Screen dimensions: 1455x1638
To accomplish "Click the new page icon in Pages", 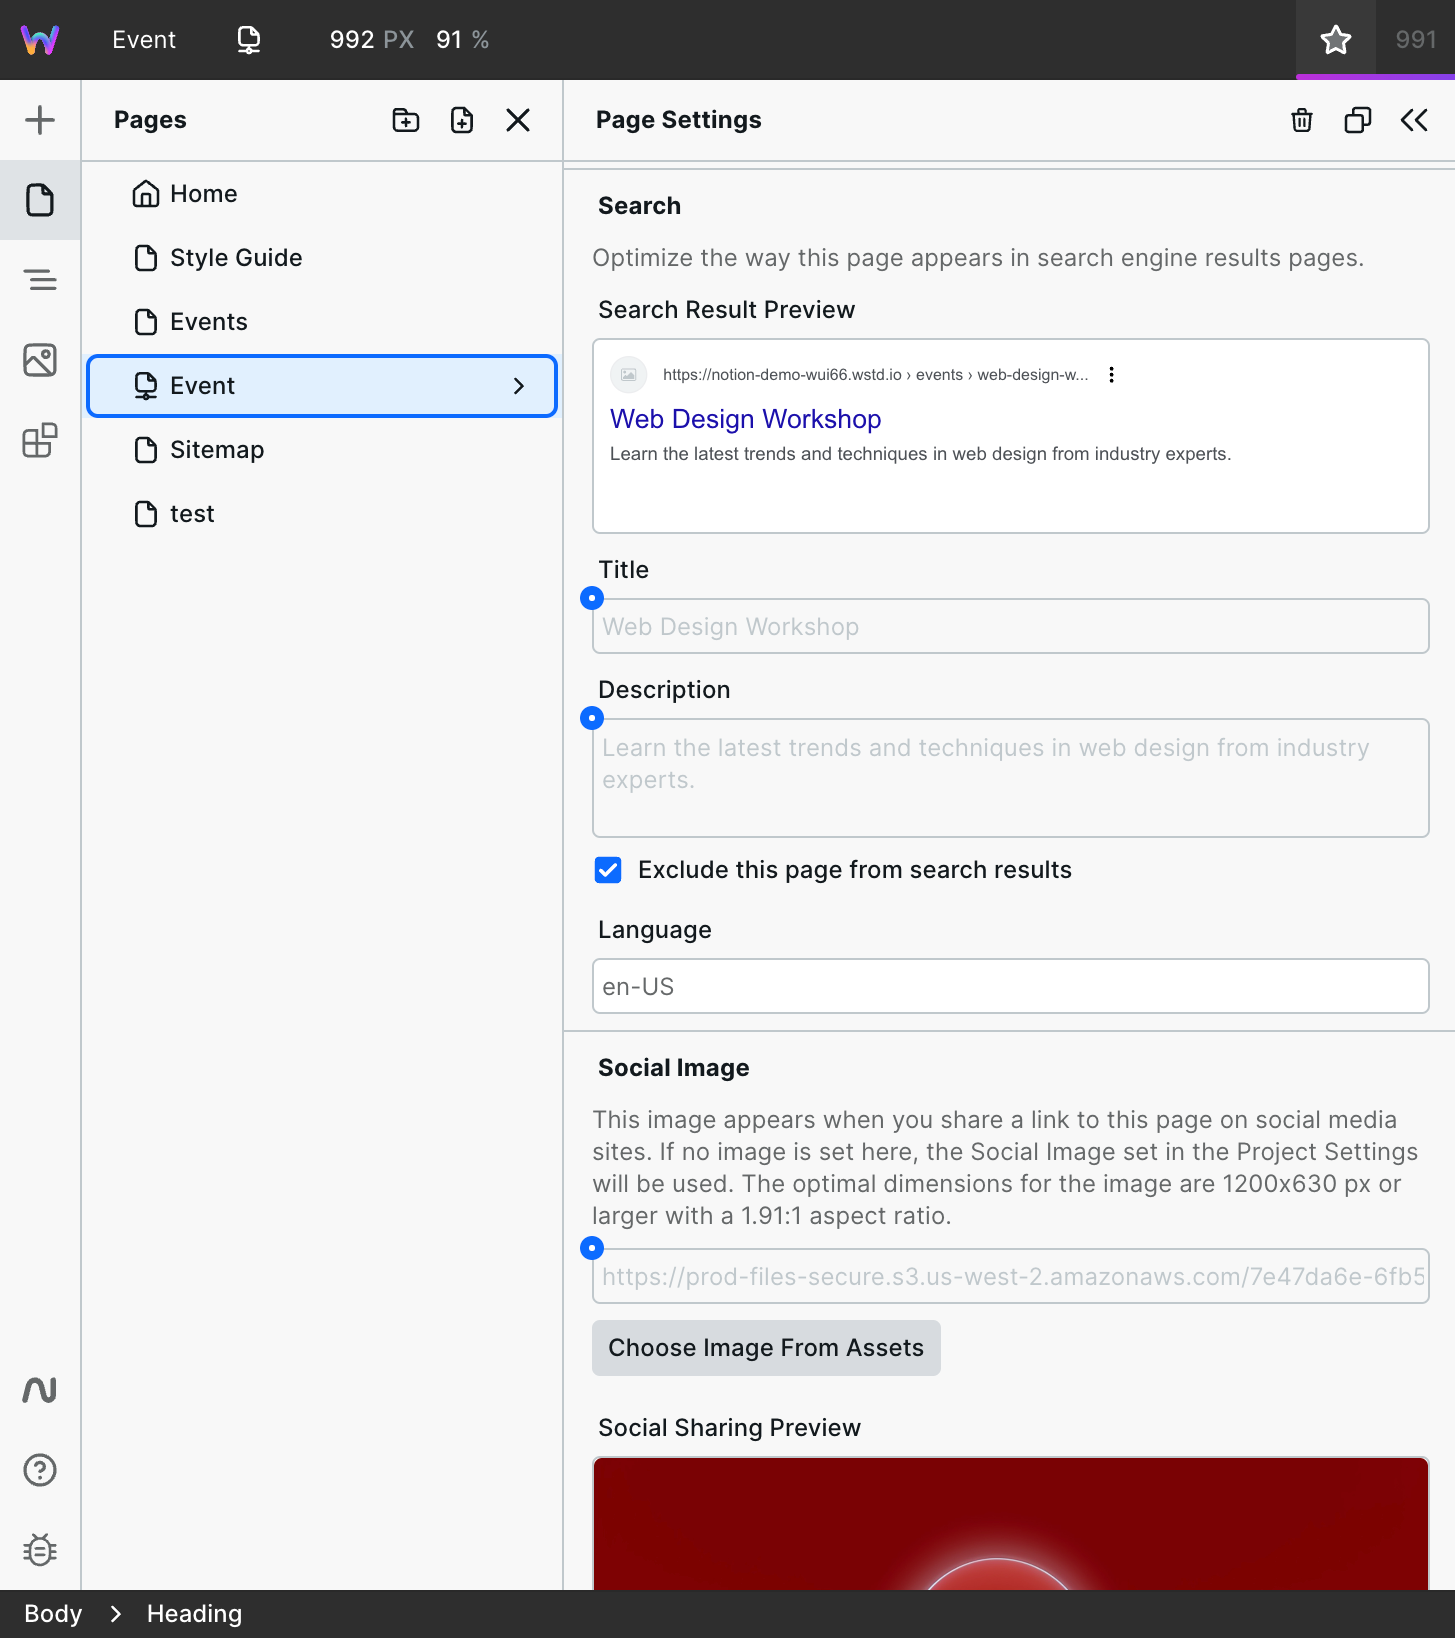I will pyautogui.click(x=461, y=120).
